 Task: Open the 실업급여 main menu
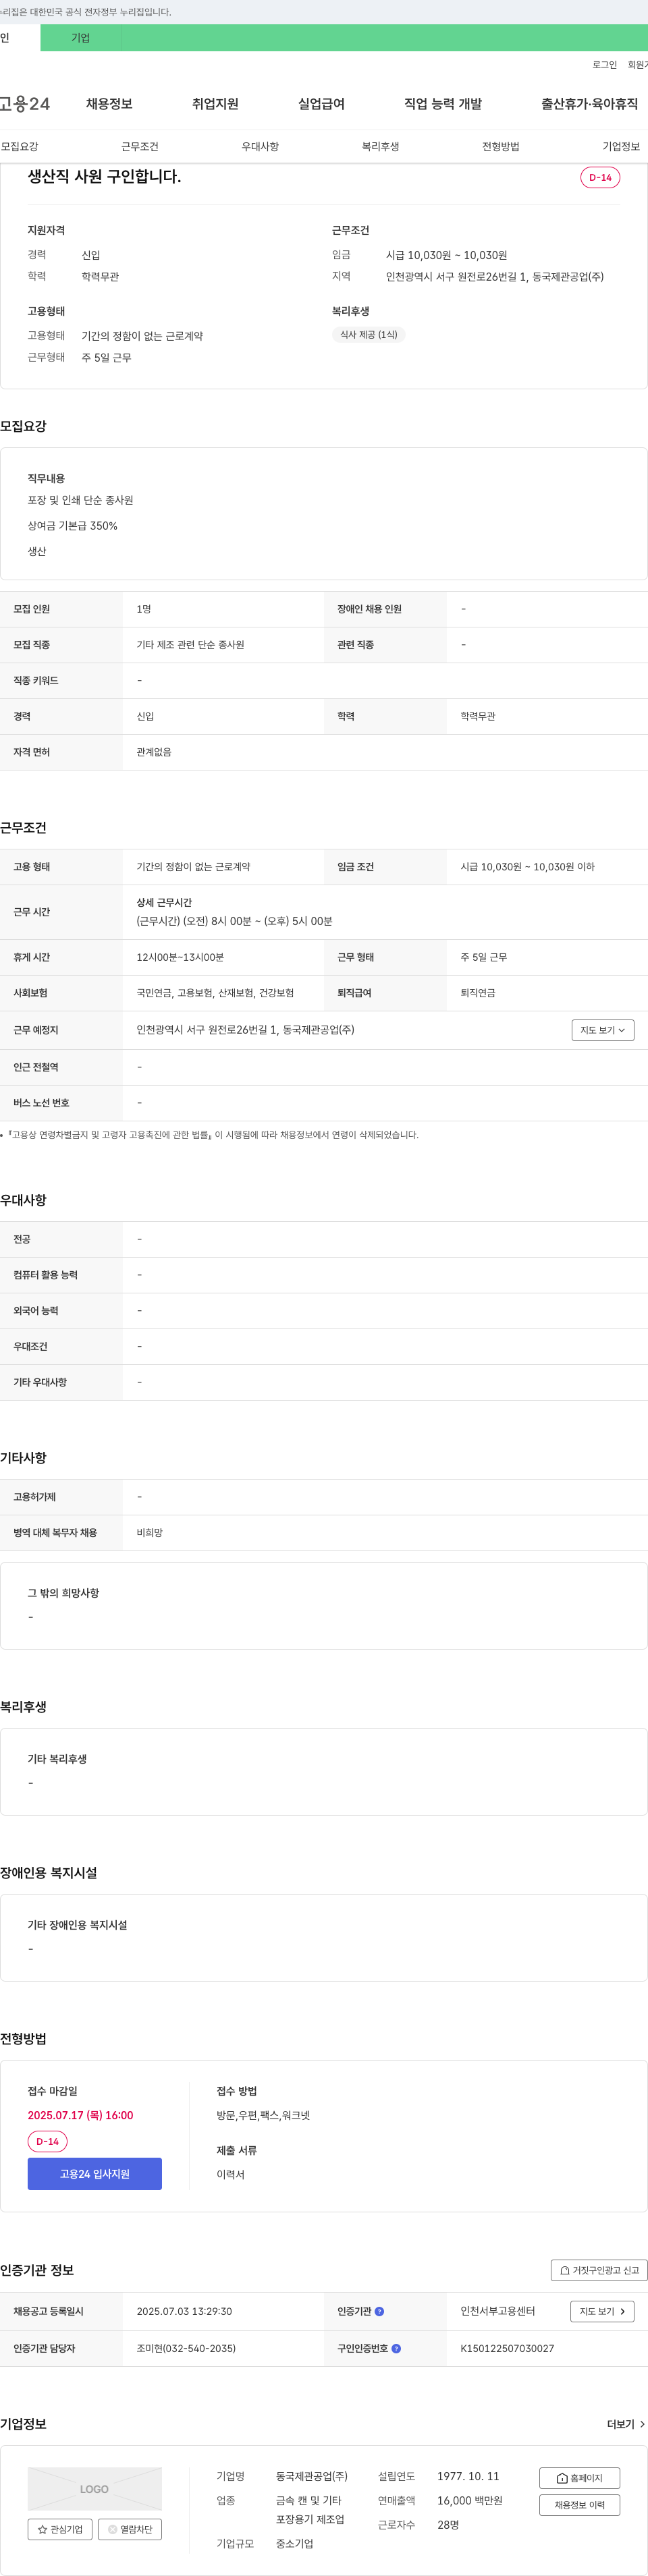(x=321, y=104)
